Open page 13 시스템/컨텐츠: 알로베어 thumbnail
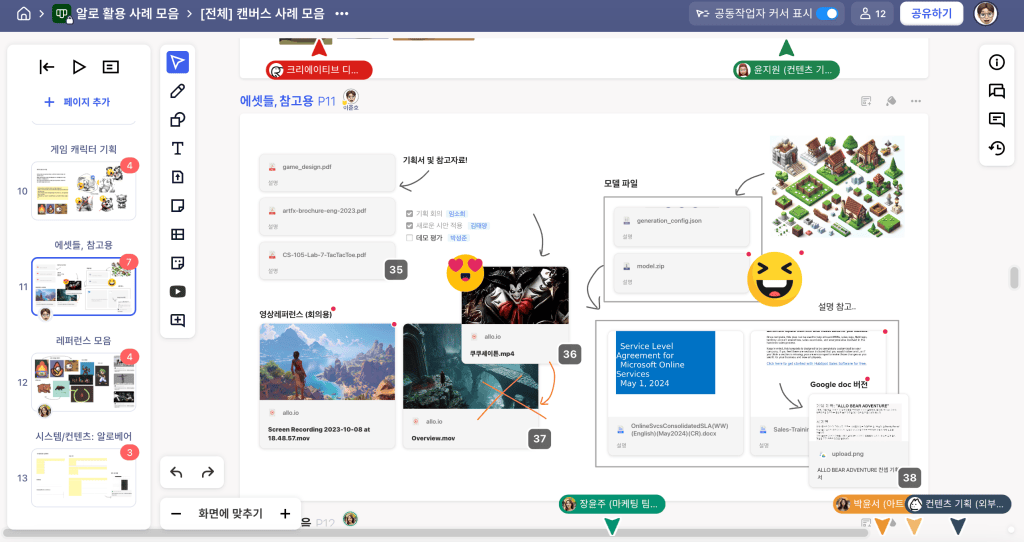The height and width of the screenshot is (542, 1024). click(x=84, y=477)
